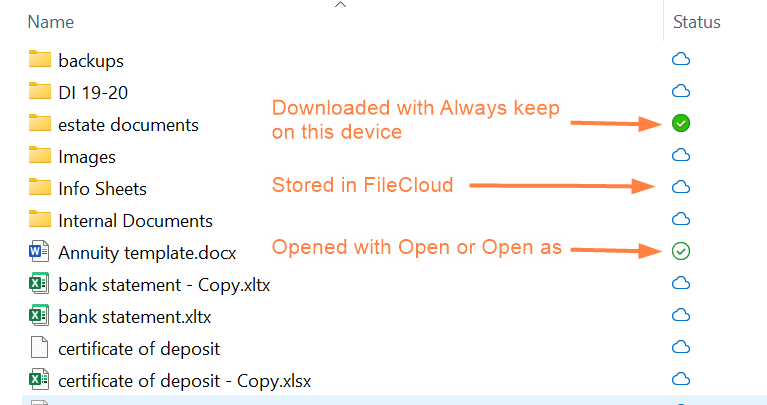Click the DI 19-20 folder icon
Screen dimensions: 767x405
(40, 92)
